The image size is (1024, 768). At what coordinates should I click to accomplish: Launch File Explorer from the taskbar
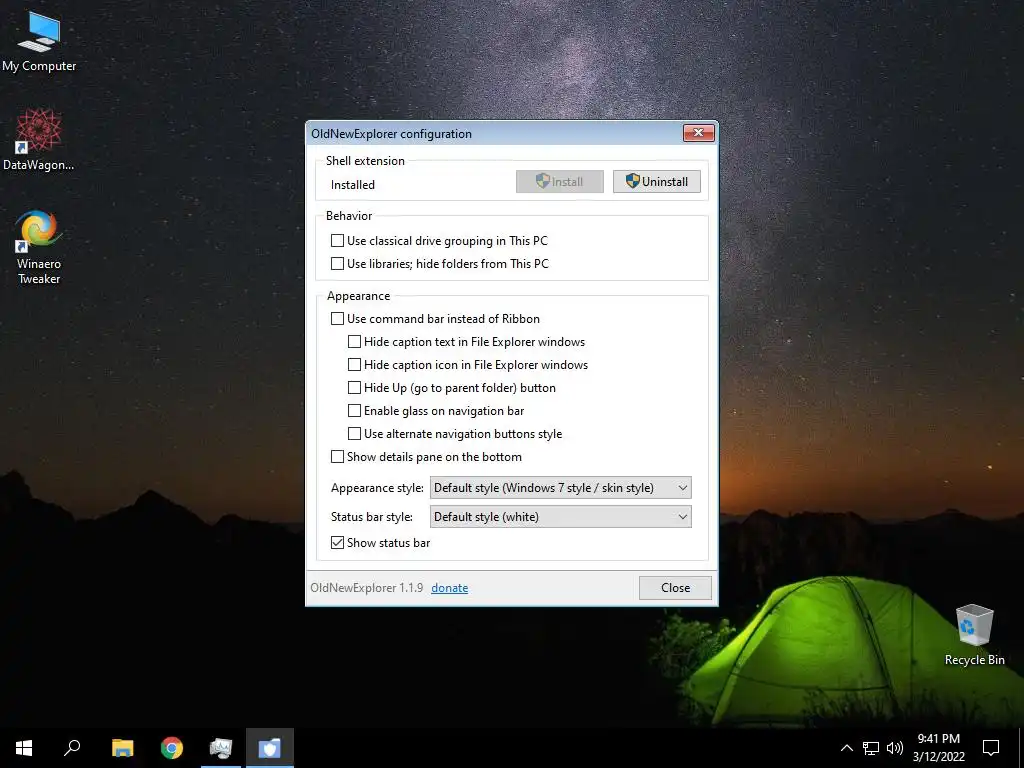(x=122, y=748)
